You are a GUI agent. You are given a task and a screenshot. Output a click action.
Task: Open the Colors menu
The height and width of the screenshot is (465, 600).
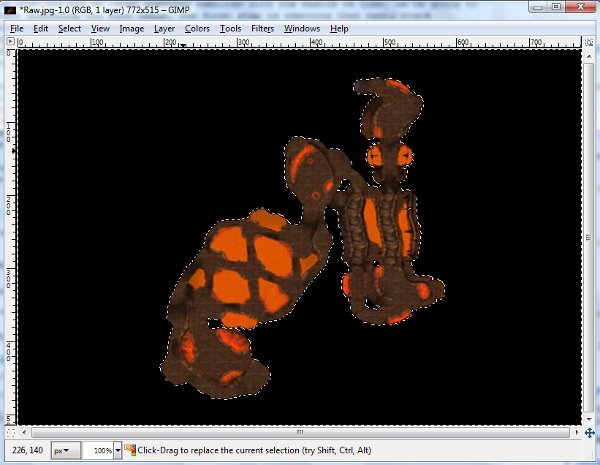197,29
